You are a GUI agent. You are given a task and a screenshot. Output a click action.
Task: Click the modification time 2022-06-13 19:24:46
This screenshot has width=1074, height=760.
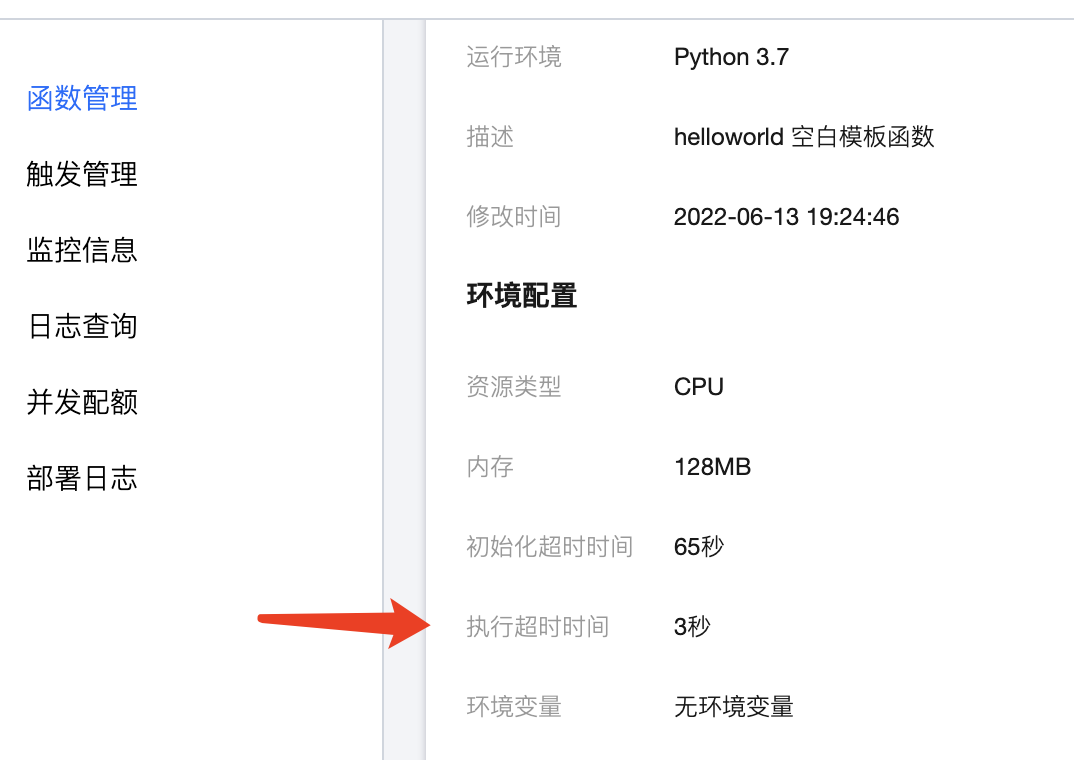tap(786, 216)
